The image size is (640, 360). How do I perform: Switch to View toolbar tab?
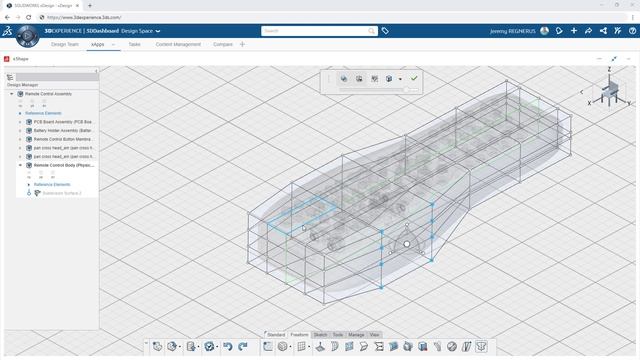click(x=374, y=335)
